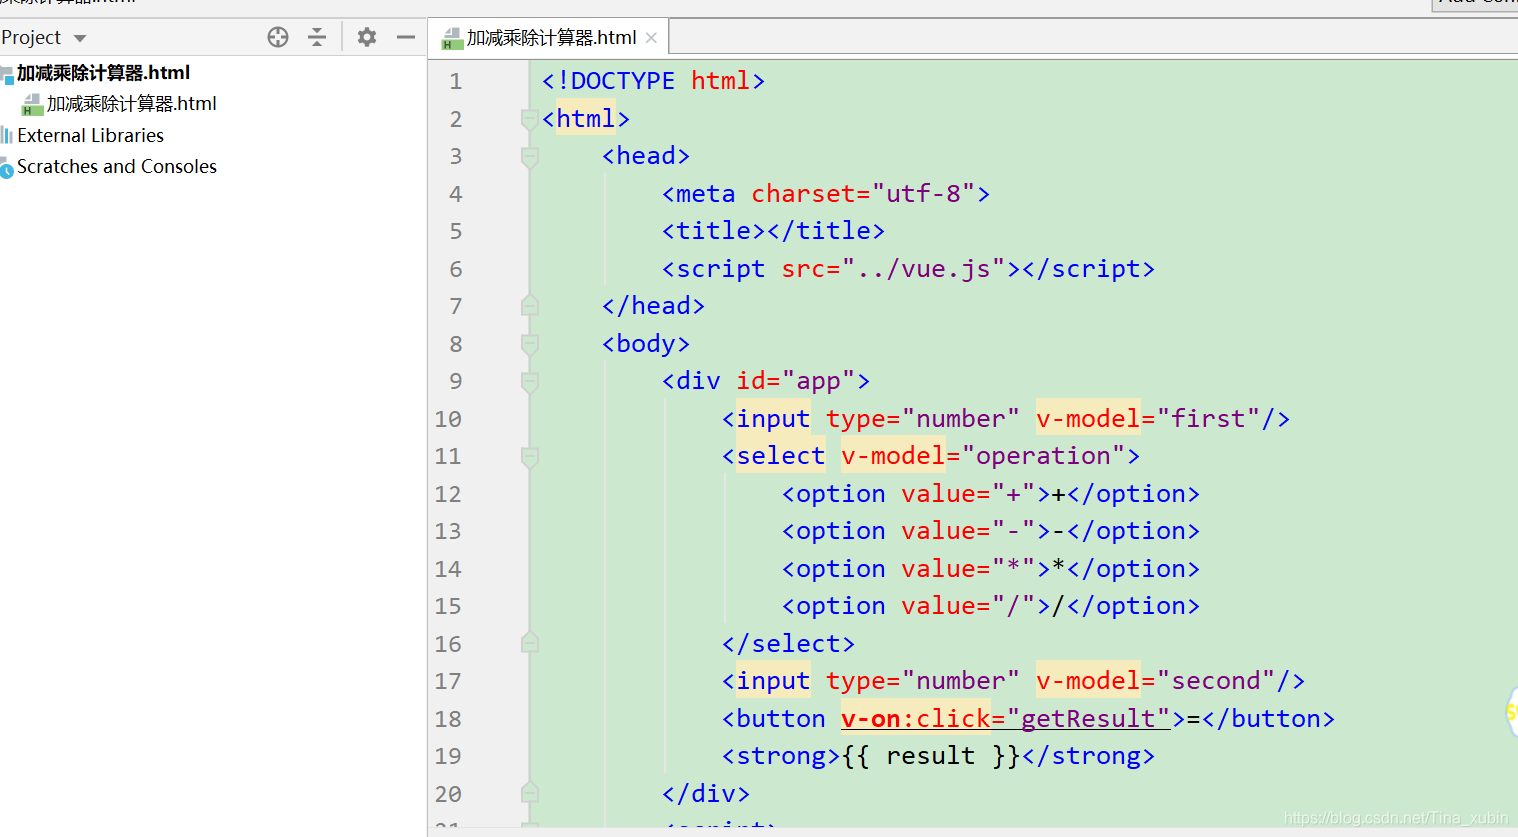Click the id="app" attribute text
This screenshot has width=1518, height=837.
pyautogui.click(x=796, y=381)
